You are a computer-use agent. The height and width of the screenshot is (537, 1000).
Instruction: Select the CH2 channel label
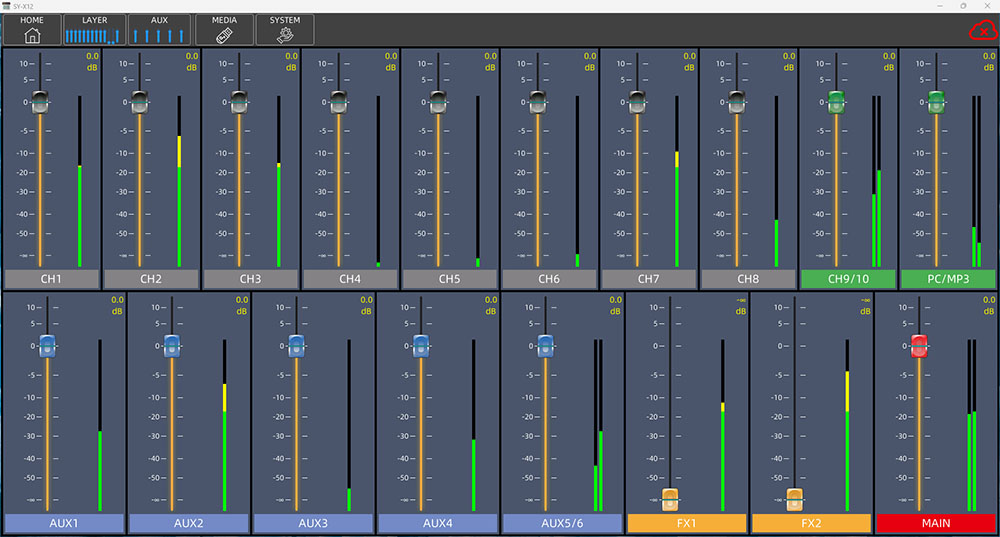click(151, 279)
